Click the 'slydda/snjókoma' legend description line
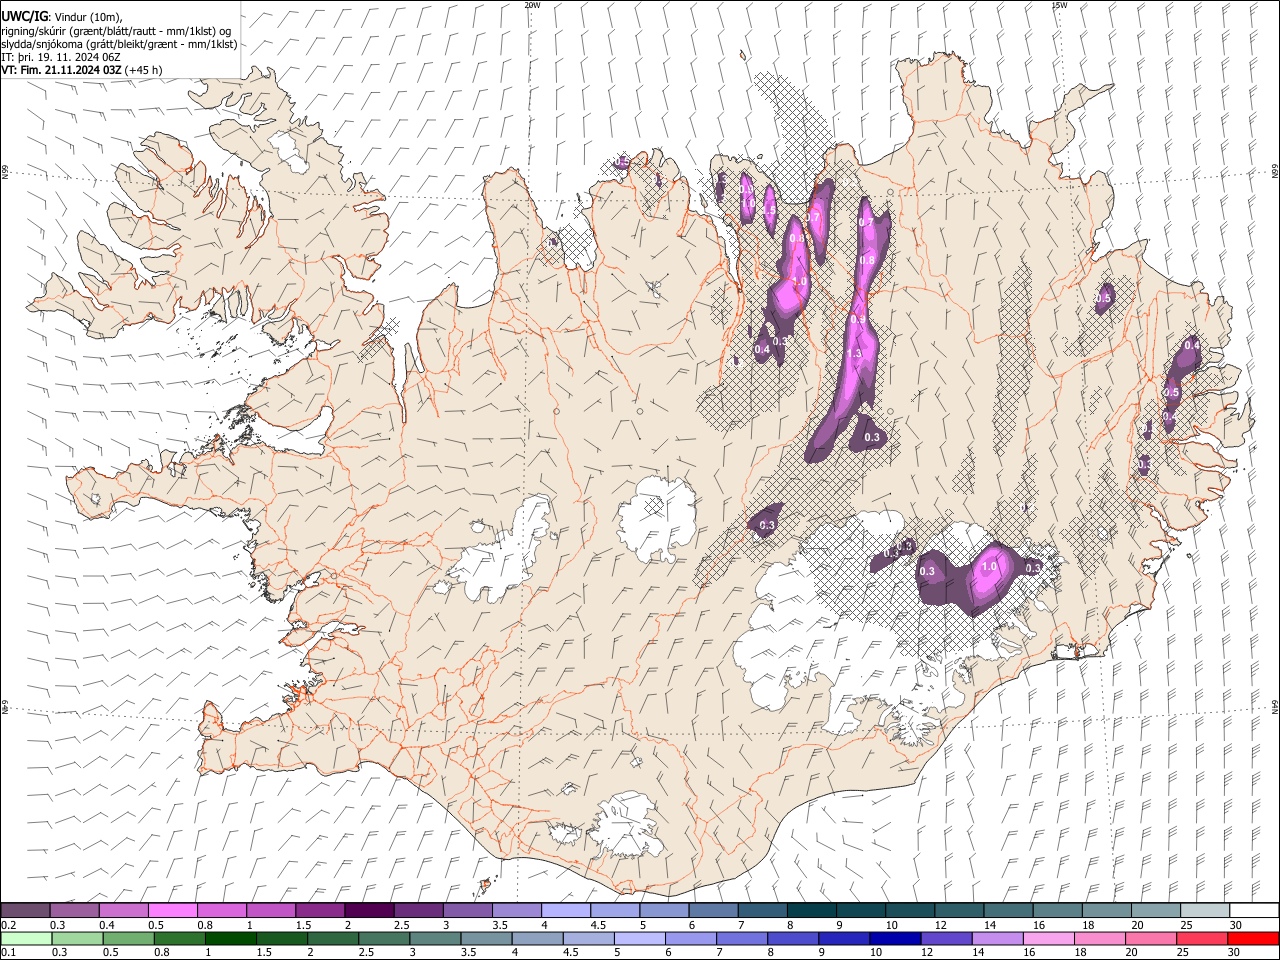 pos(119,44)
